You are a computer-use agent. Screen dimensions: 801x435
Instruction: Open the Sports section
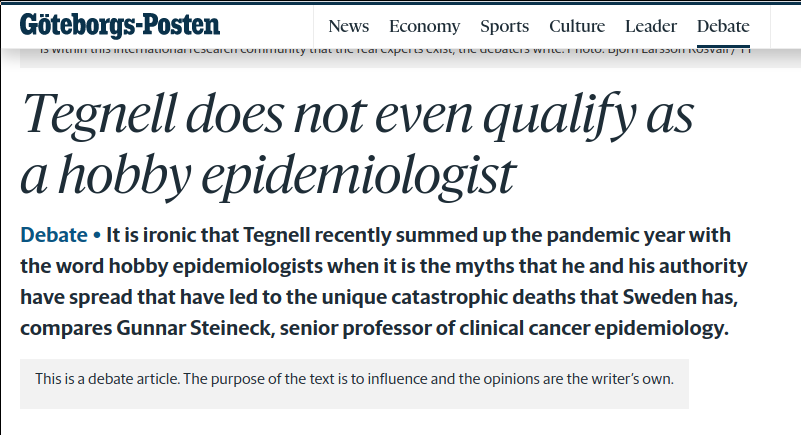505,26
